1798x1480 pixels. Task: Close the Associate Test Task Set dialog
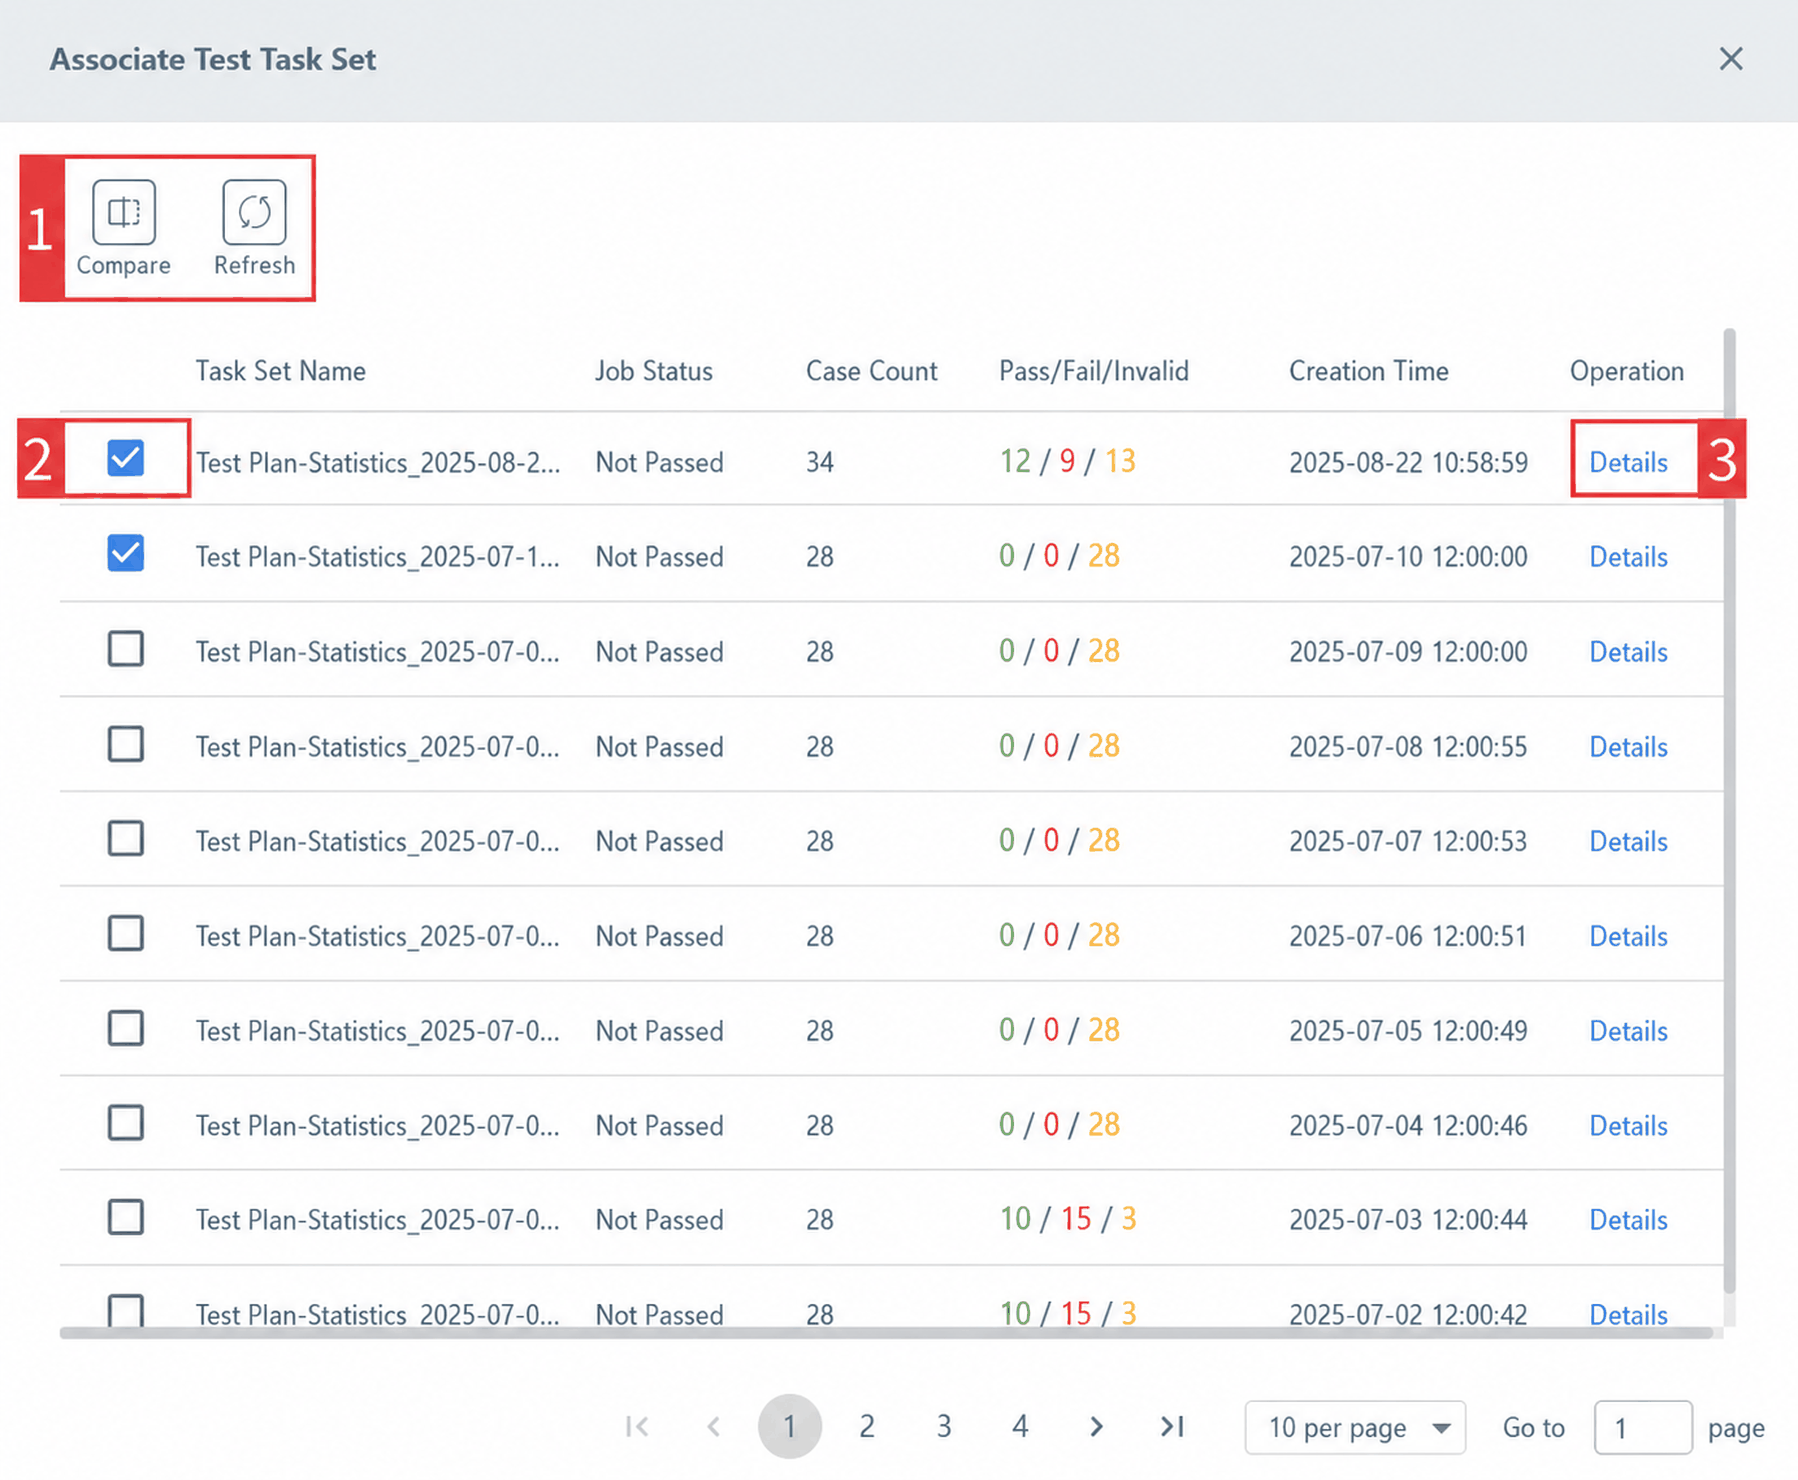[1731, 59]
